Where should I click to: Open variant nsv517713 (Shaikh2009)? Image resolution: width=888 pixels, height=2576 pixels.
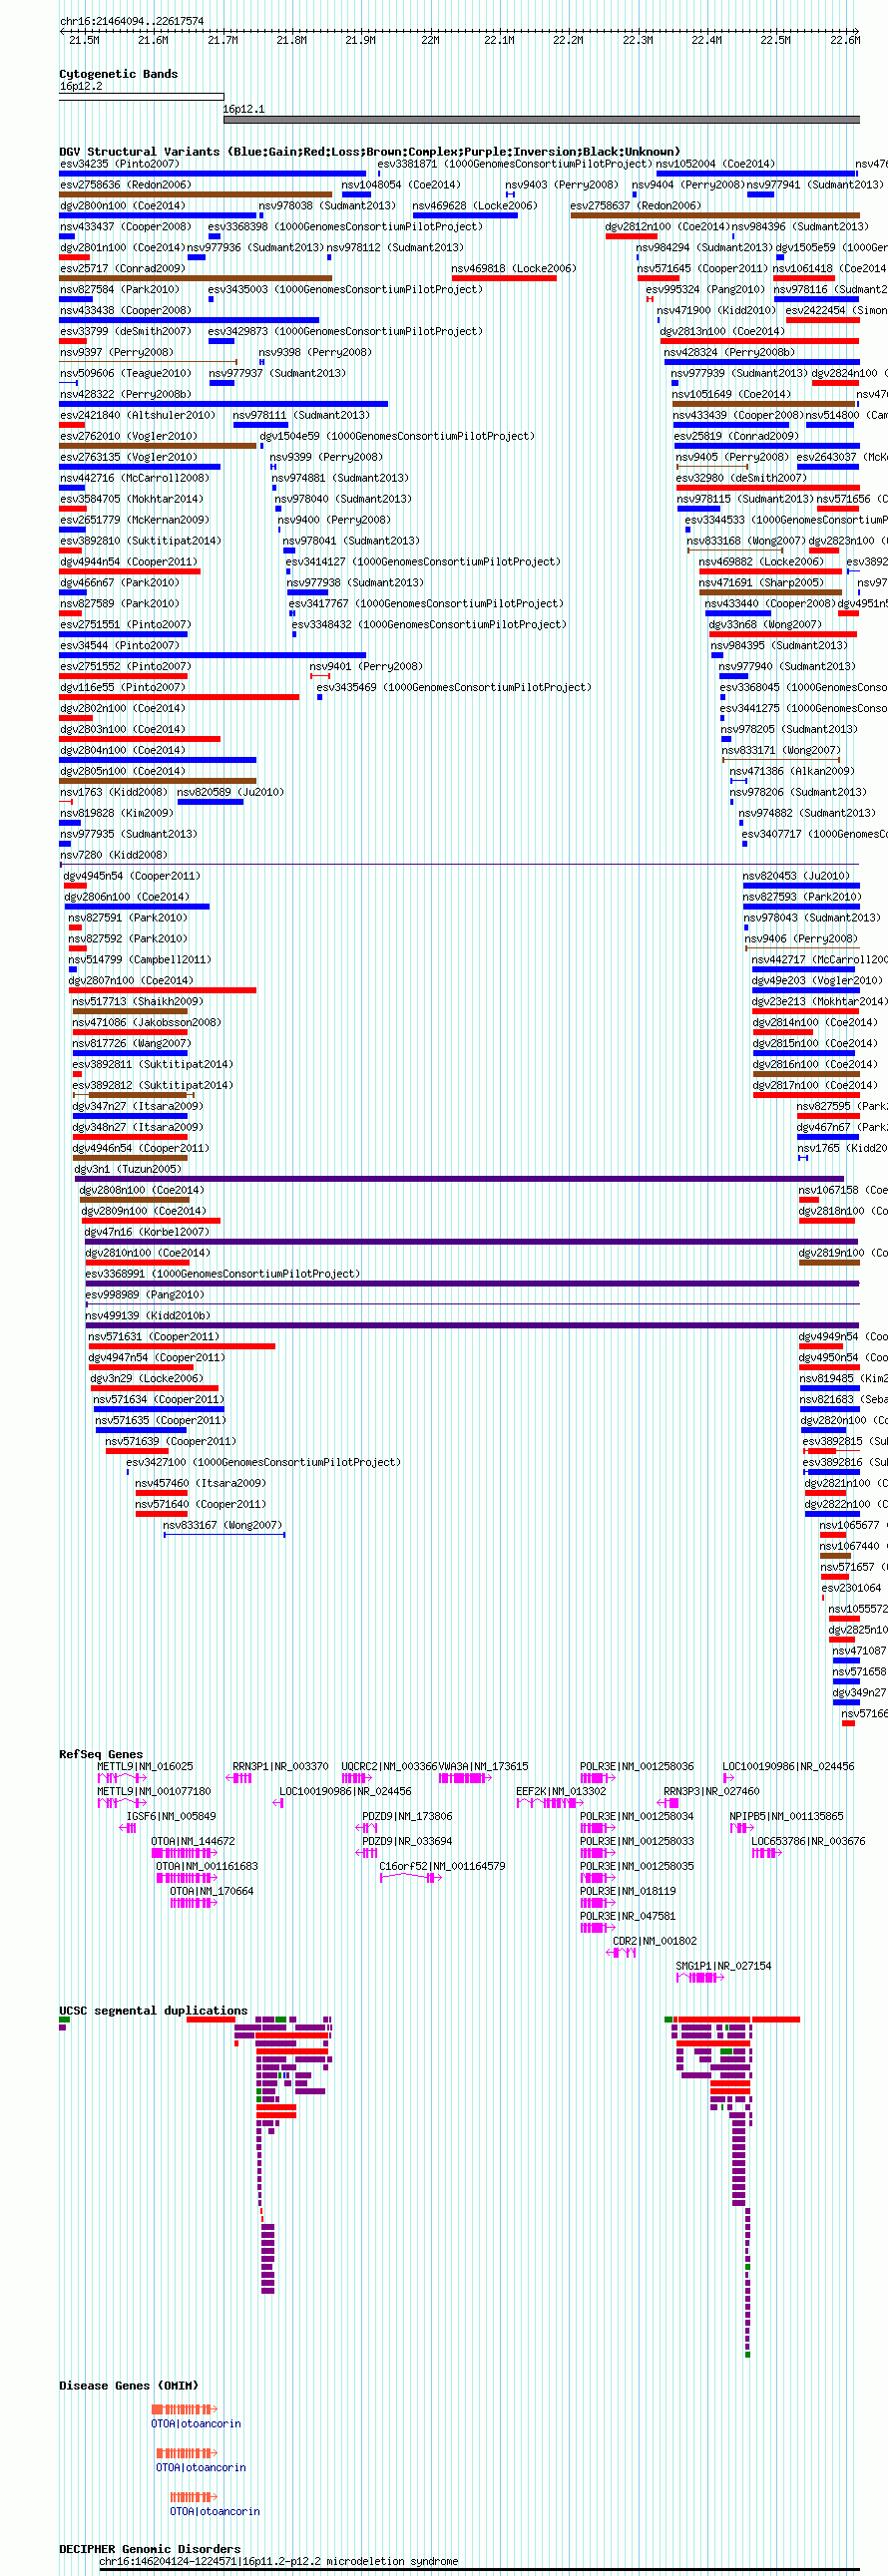click(137, 1002)
